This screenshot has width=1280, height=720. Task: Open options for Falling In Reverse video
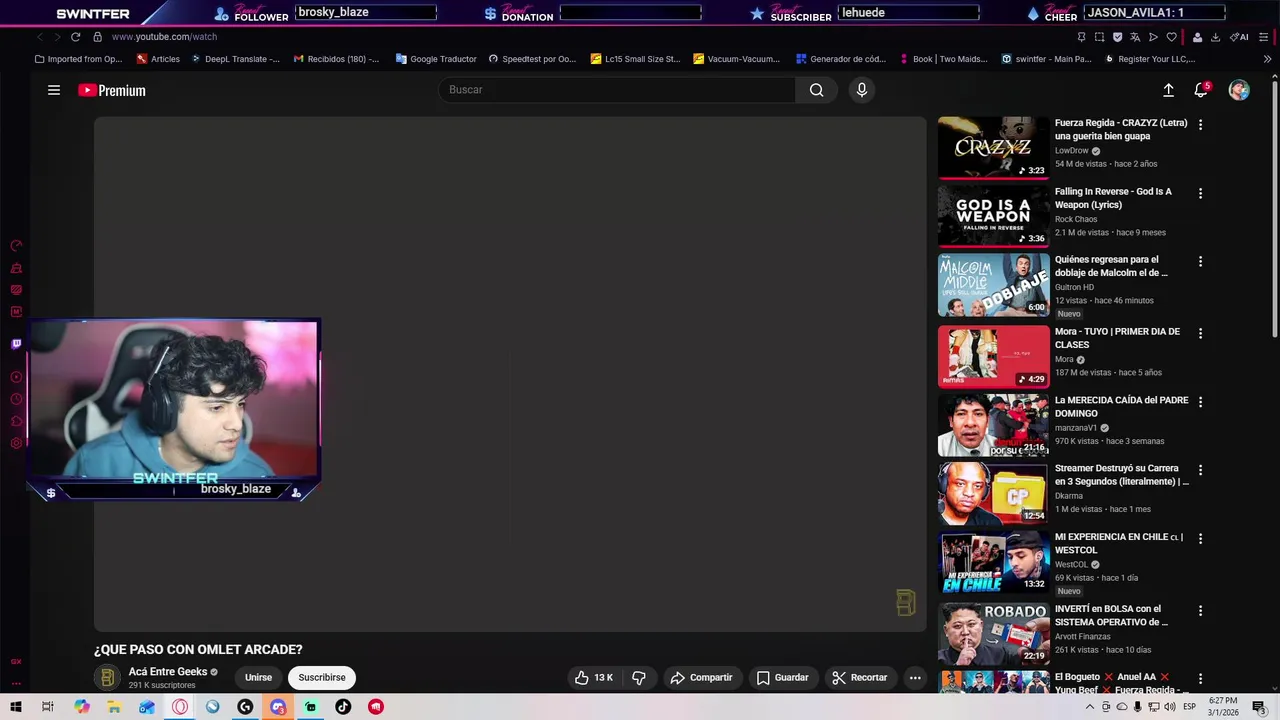click(1200, 193)
